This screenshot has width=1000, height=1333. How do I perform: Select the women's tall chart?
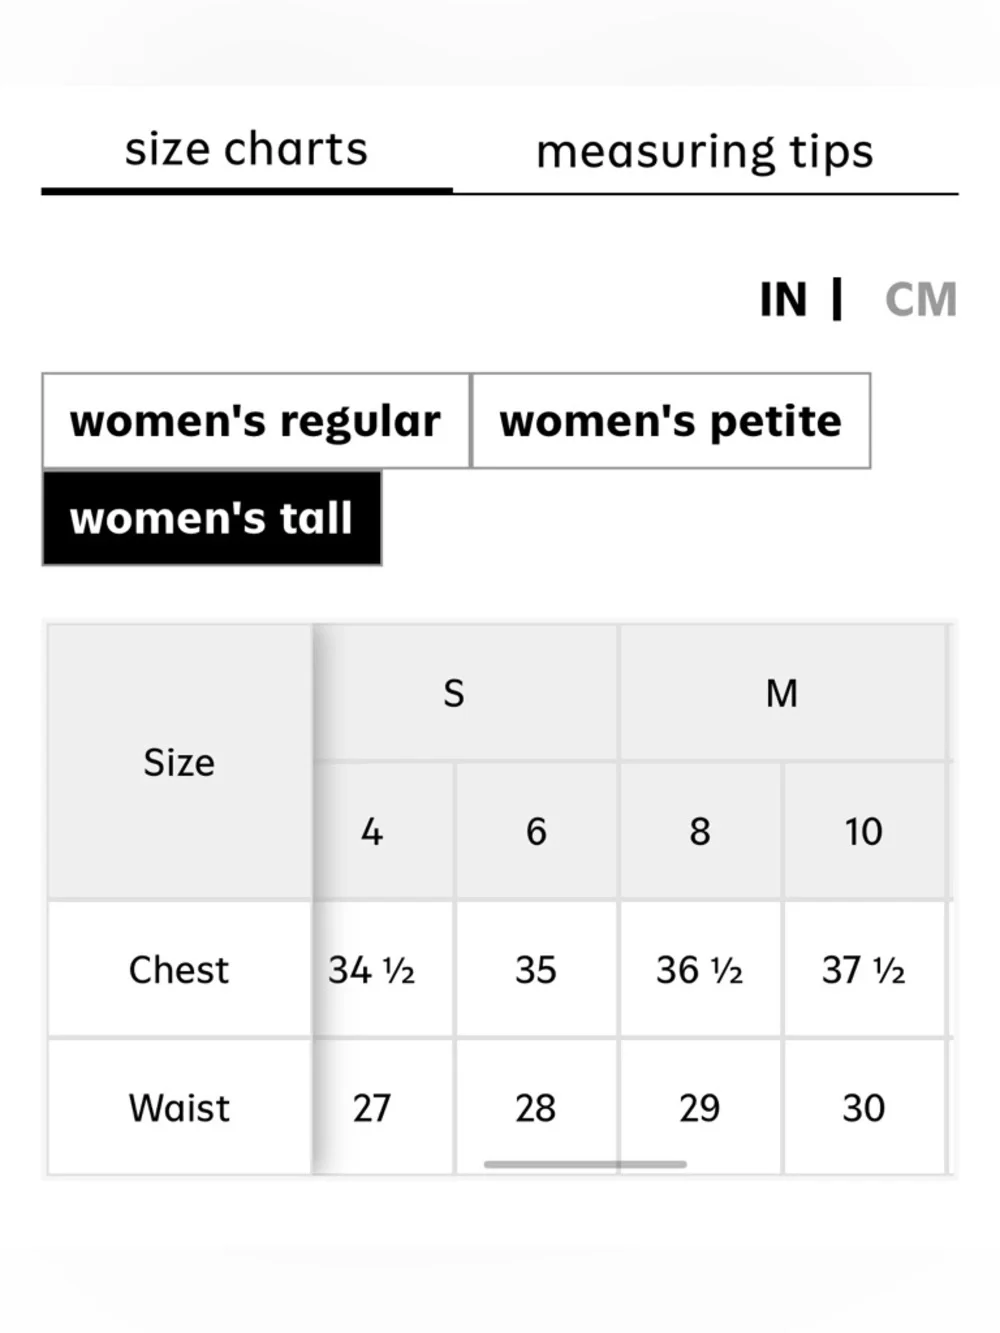pyautogui.click(x=211, y=518)
